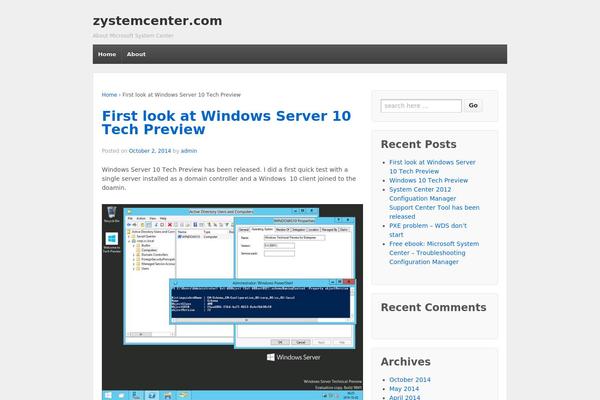Screen dimensions: 600x400
Task: Click the Recent Posts heading
Action: point(419,144)
